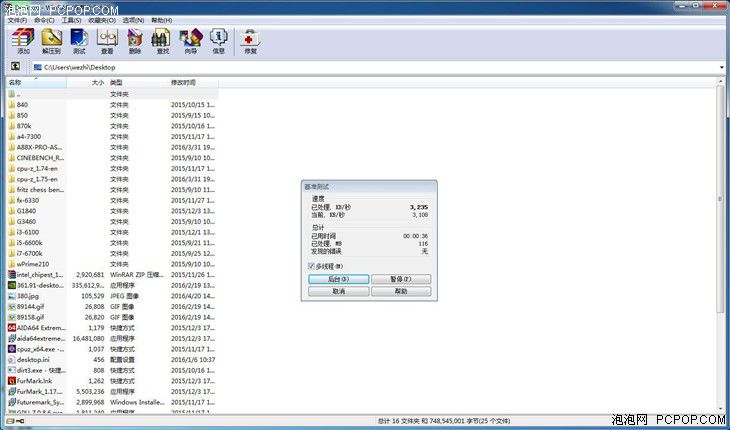
Task: Select the cpu-z_1.74-en folder row
Action: pyautogui.click(x=112, y=168)
